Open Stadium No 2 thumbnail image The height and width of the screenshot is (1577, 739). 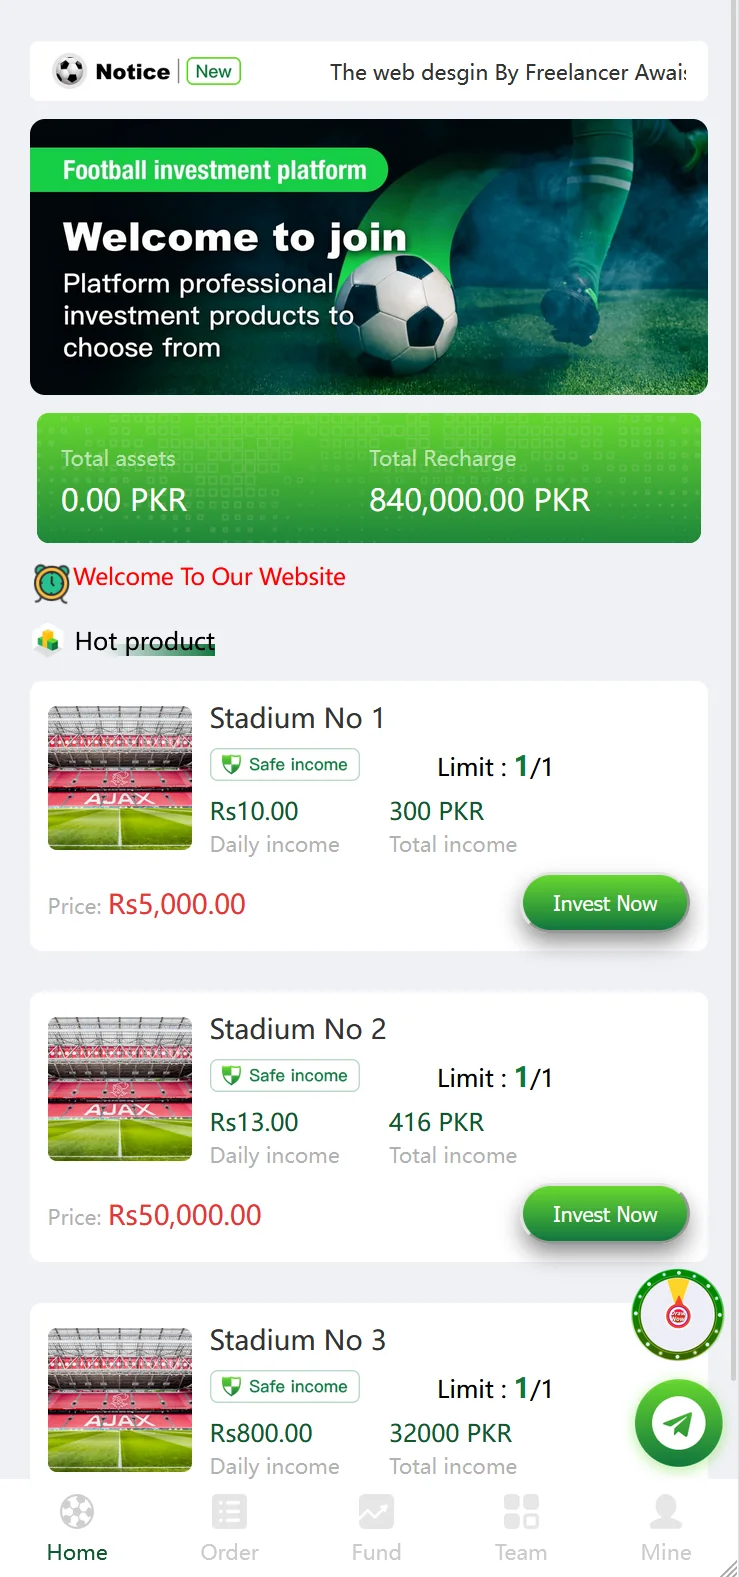(120, 1089)
